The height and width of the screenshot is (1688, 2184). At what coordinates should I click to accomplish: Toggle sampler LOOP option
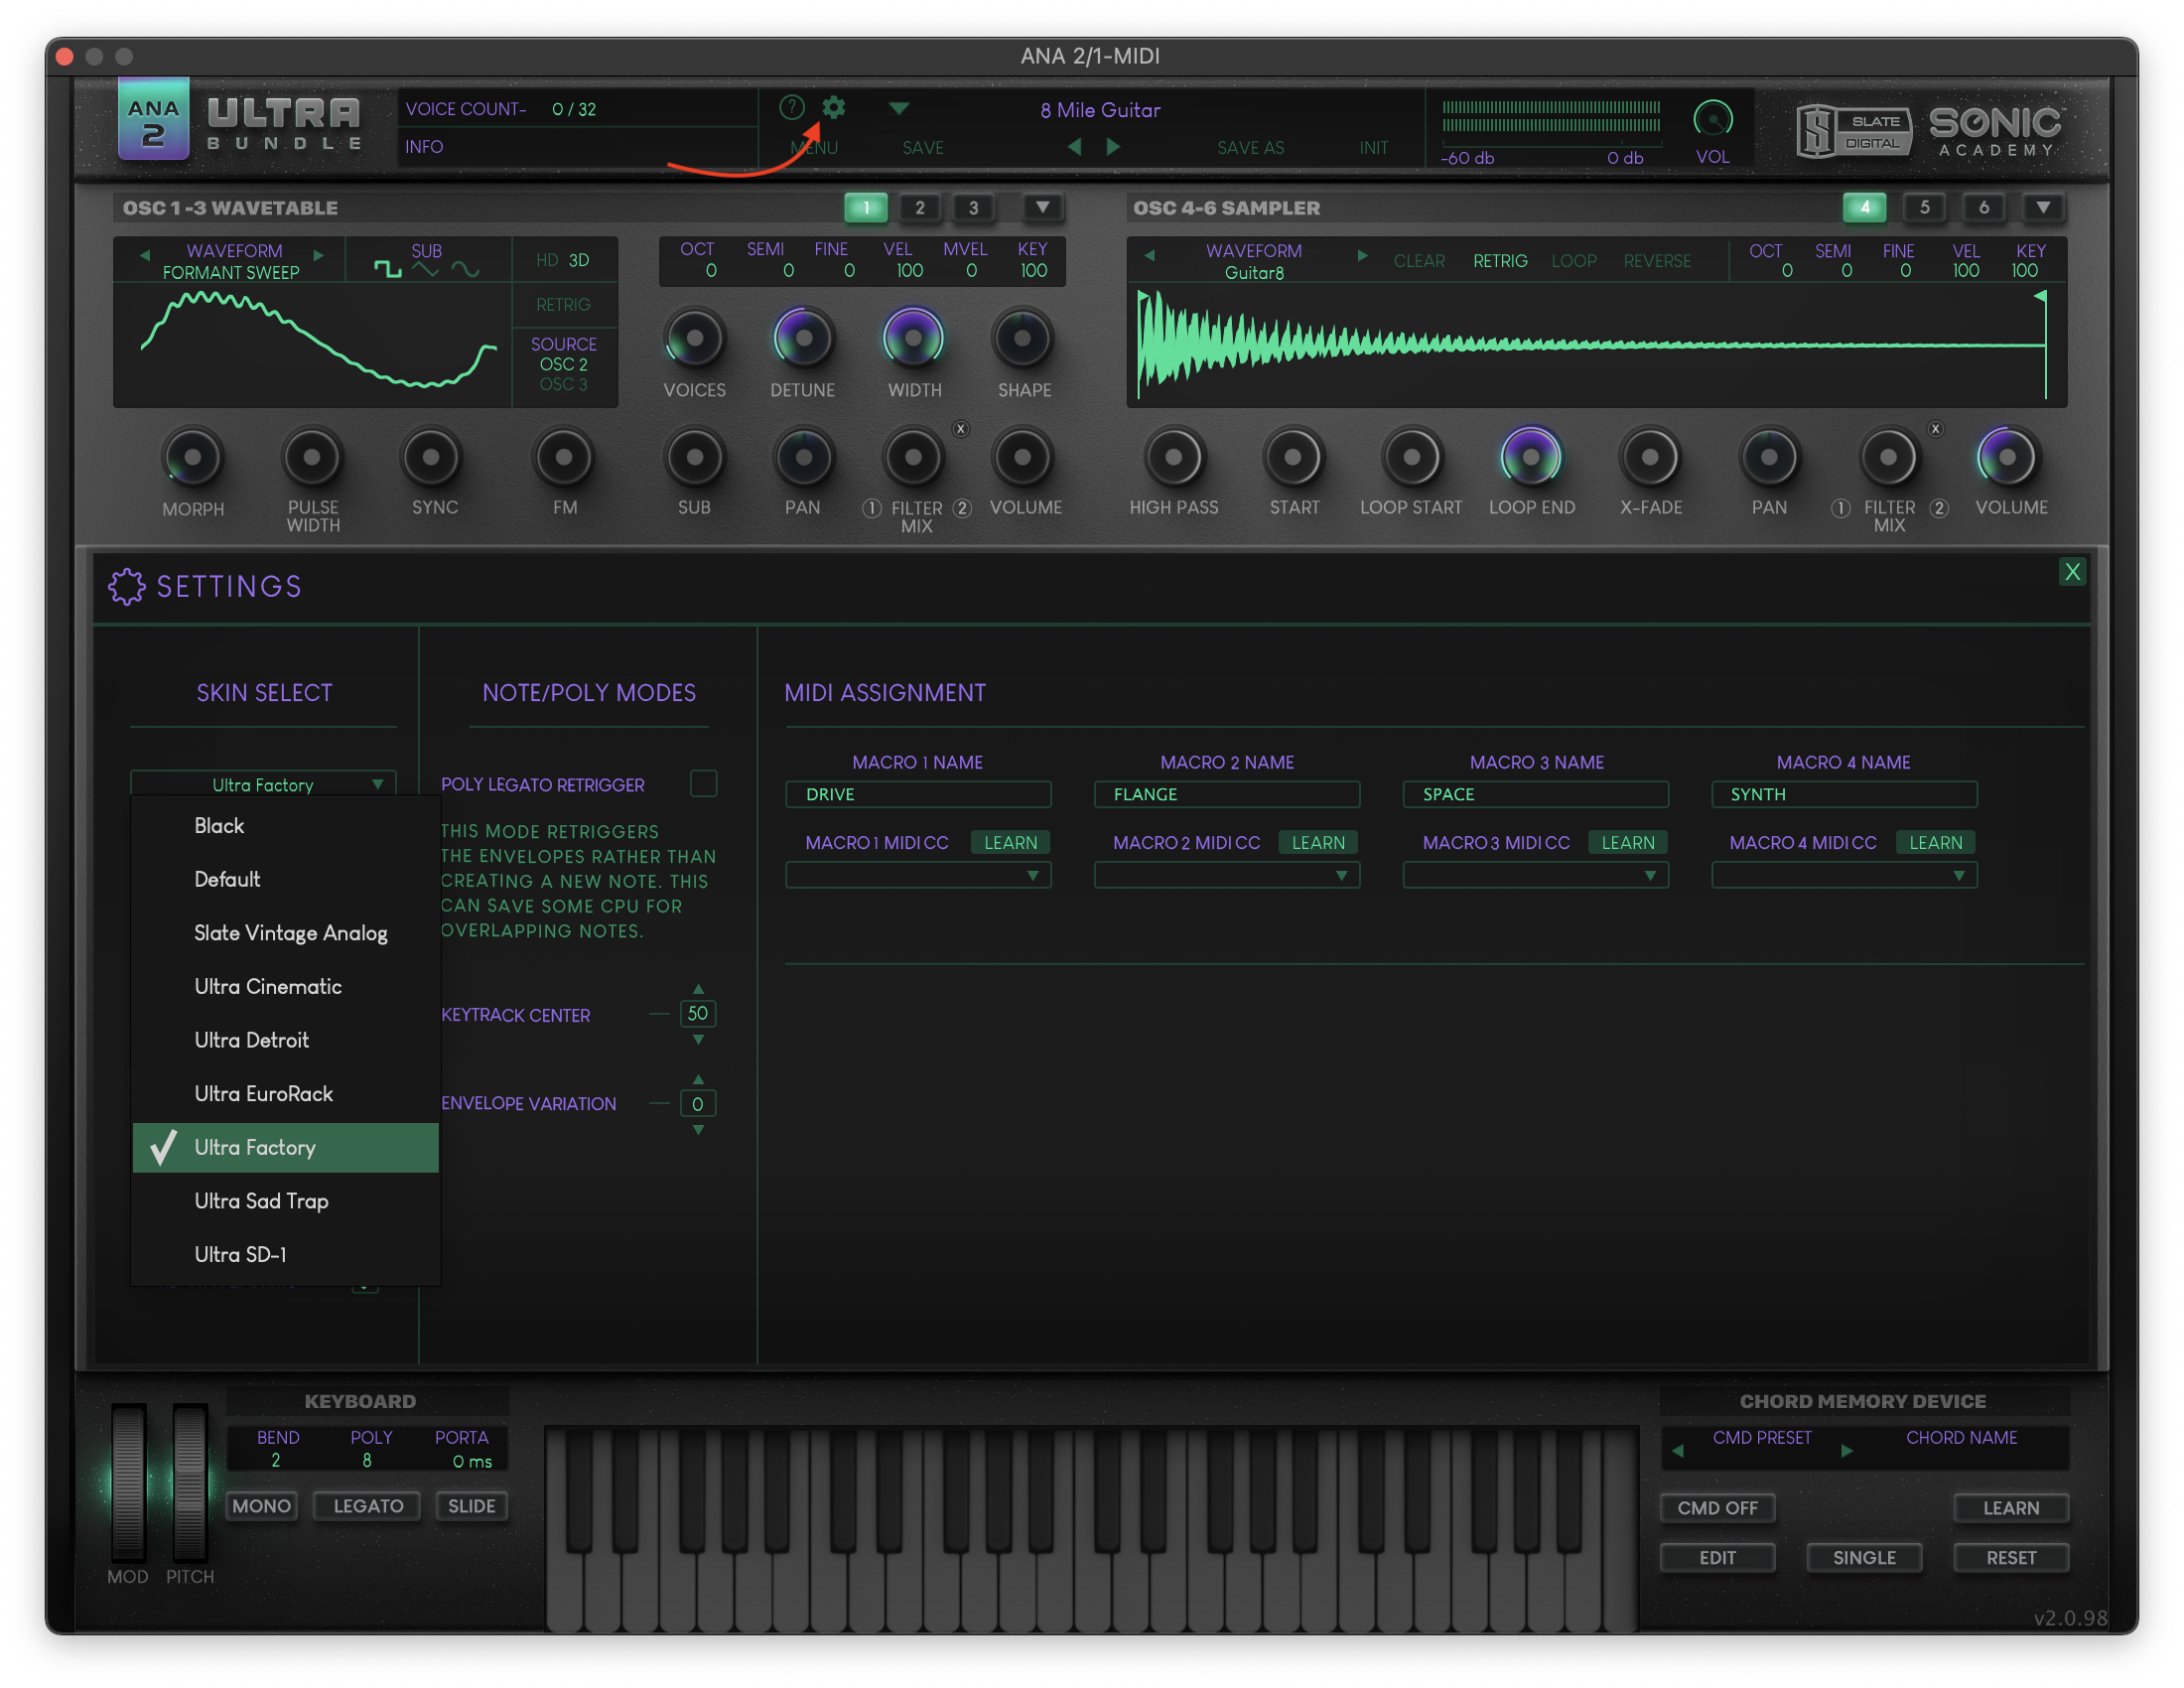[1574, 261]
